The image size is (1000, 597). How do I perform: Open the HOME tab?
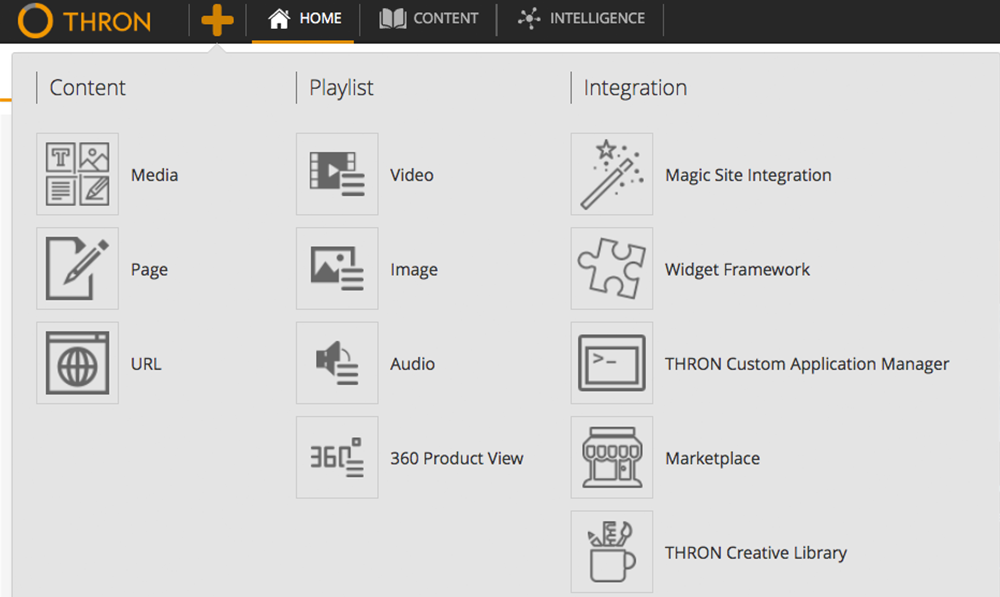click(x=304, y=18)
